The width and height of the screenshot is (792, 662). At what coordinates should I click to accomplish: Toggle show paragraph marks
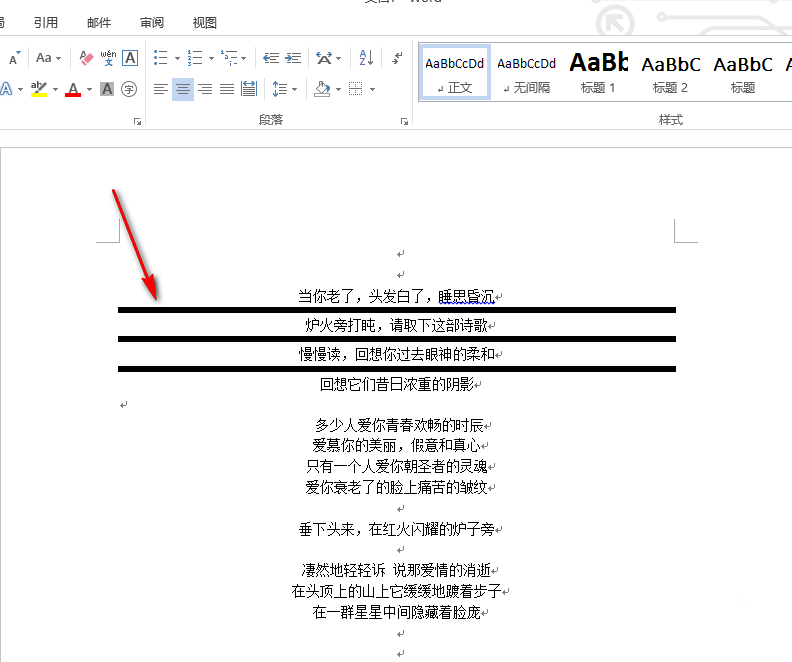[x=398, y=58]
